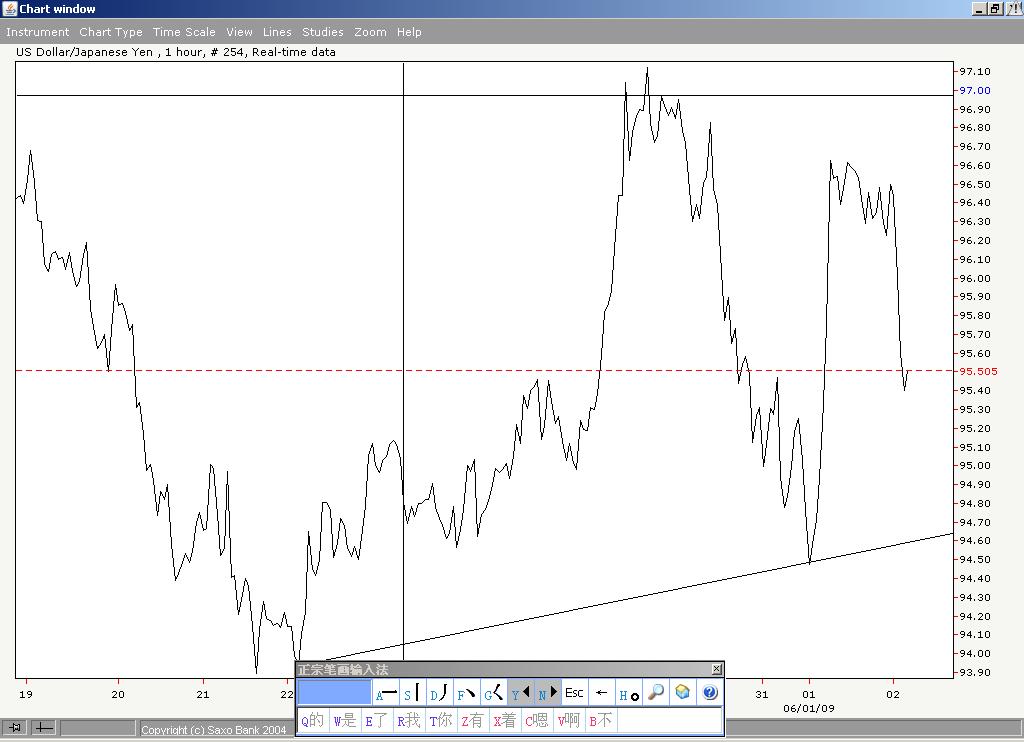Click the turning stroke key G
The width and height of the screenshot is (1024, 742).
(494, 693)
